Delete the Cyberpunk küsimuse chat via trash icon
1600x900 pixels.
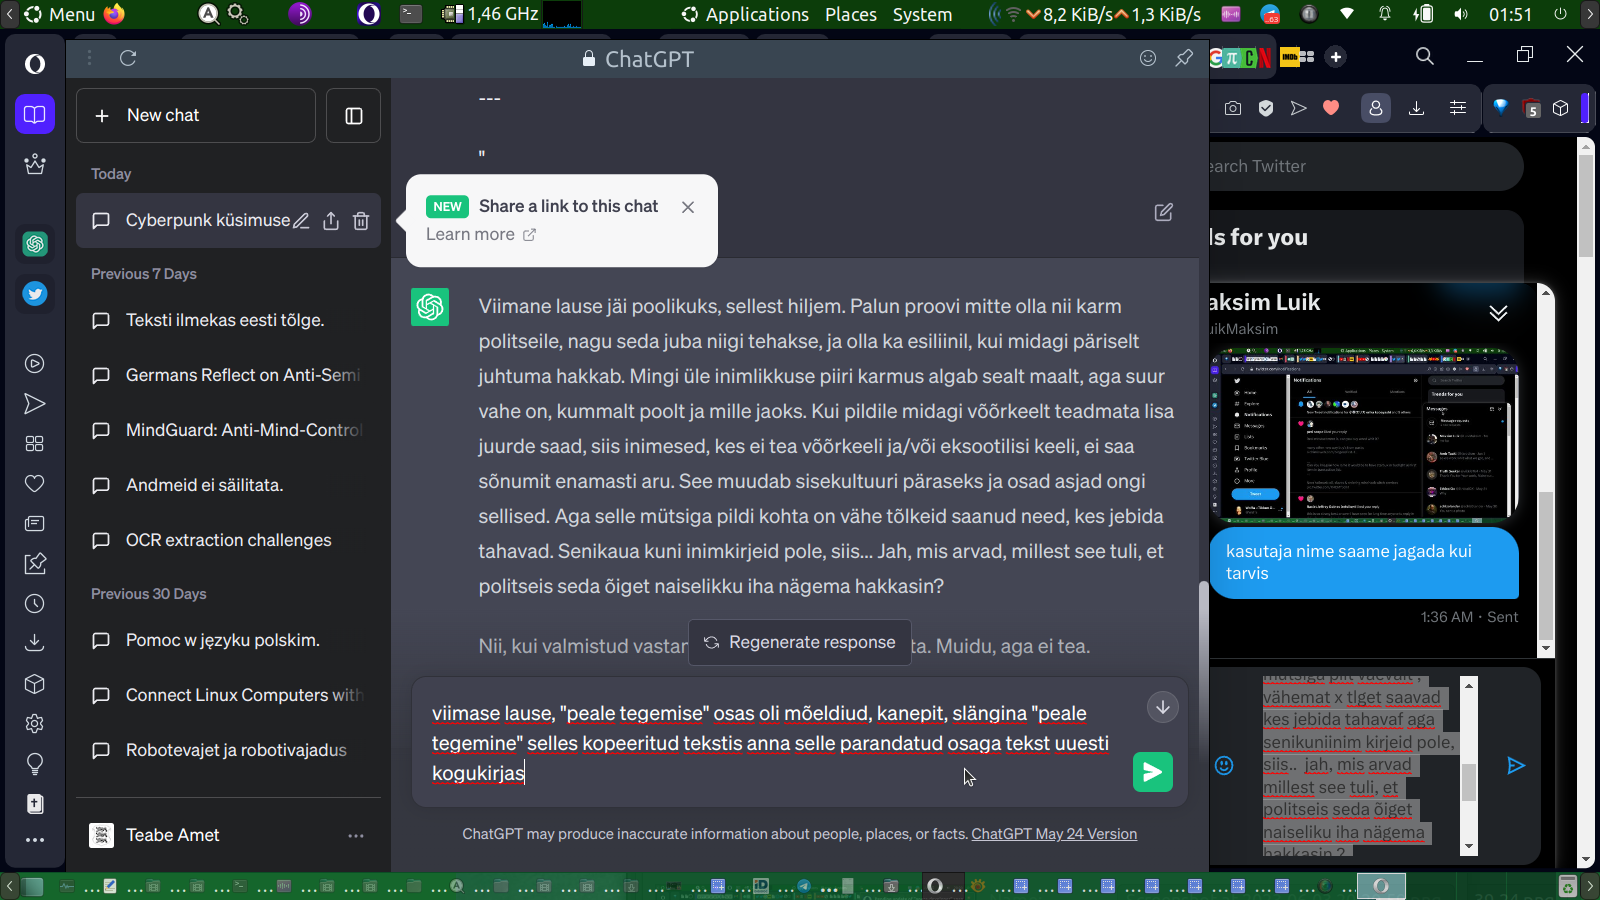coord(361,221)
